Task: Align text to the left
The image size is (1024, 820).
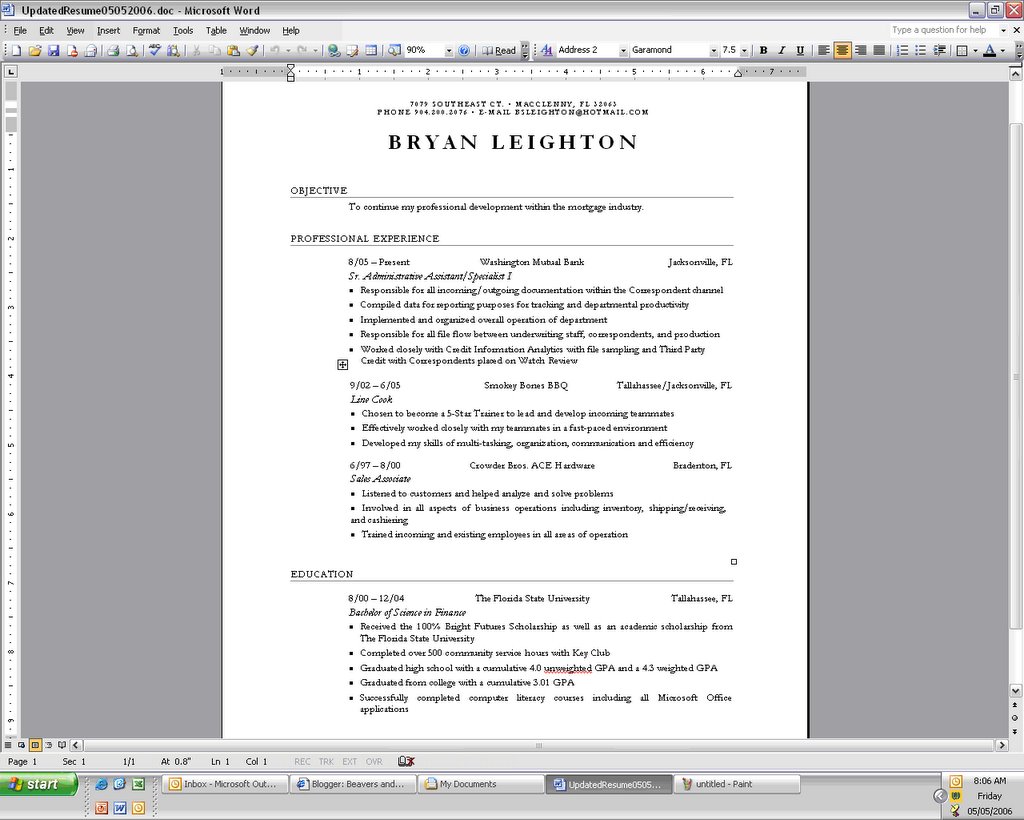Action: point(824,50)
